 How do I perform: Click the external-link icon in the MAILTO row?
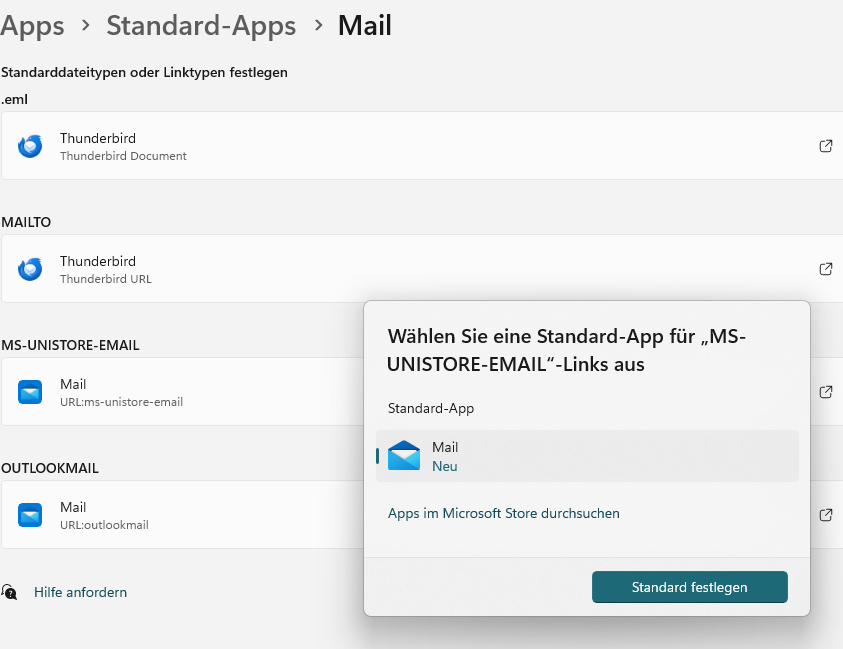[826, 269]
